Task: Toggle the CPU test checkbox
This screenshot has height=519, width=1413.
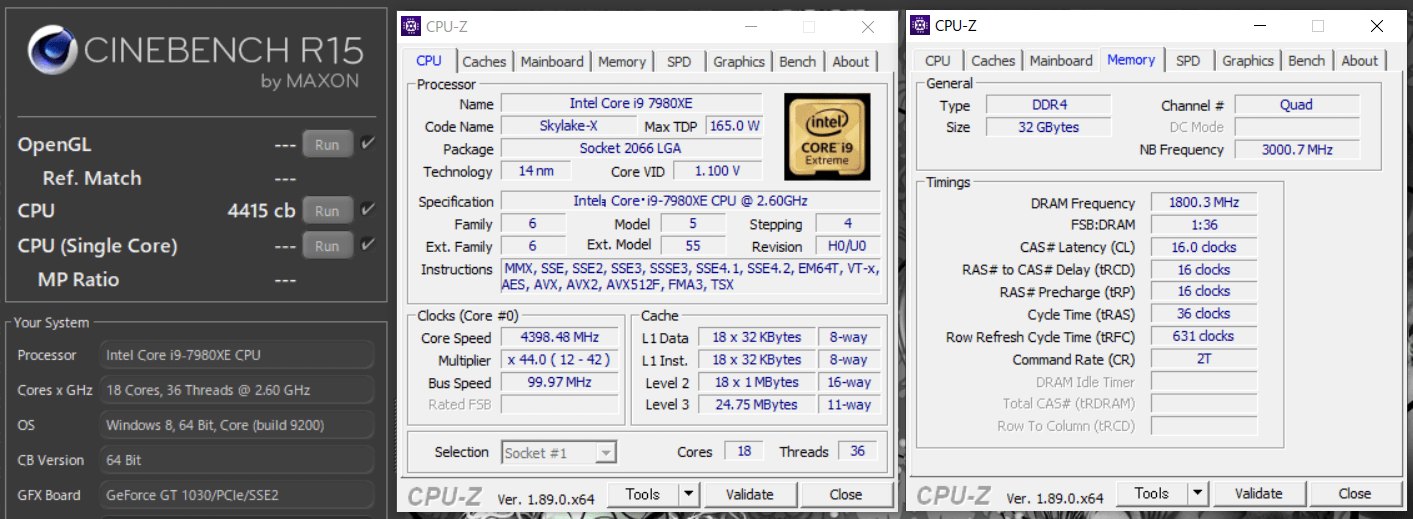Action: pyautogui.click(x=368, y=210)
